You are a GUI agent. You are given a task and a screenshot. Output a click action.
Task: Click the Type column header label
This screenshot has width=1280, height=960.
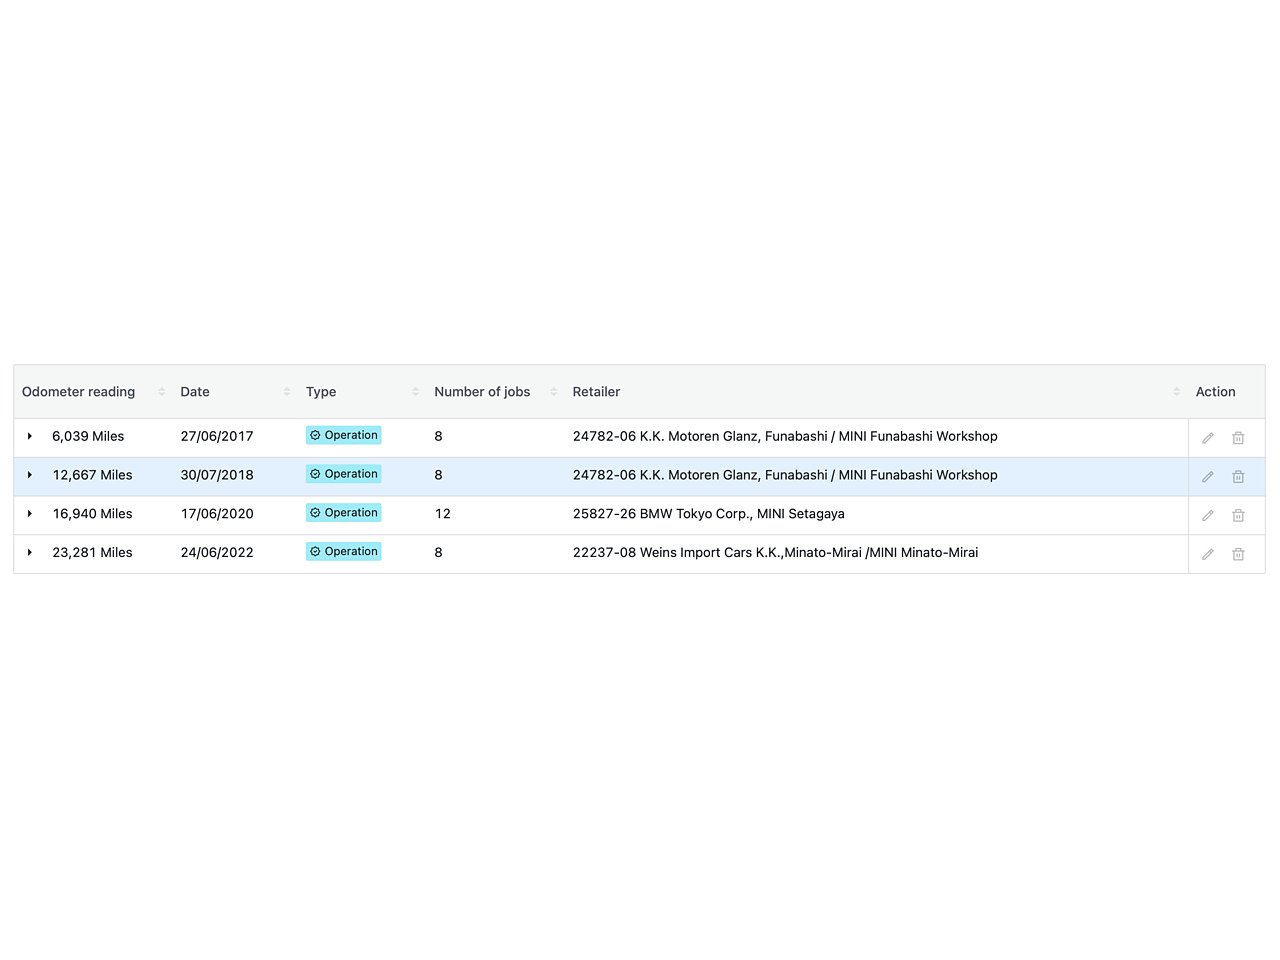pos(321,392)
